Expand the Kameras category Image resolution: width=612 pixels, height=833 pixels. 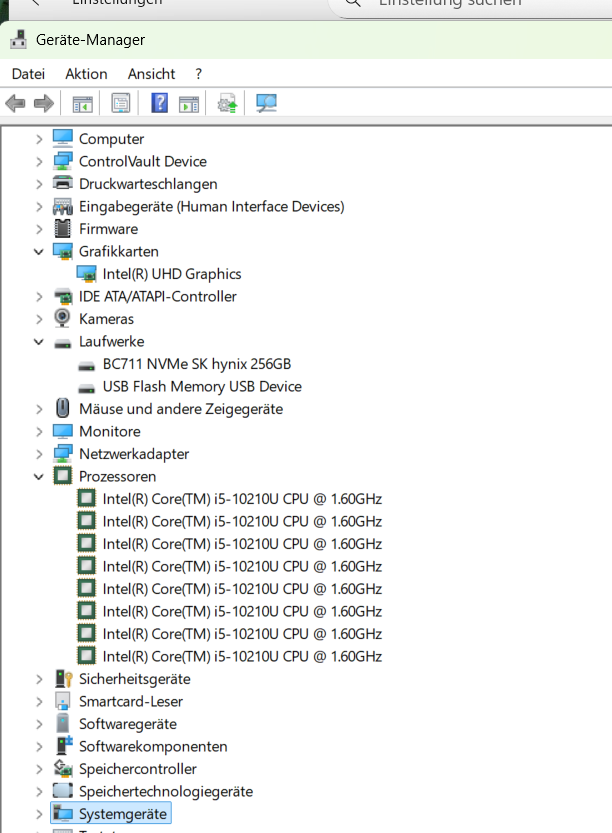pyautogui.click(x=39, y=319)
